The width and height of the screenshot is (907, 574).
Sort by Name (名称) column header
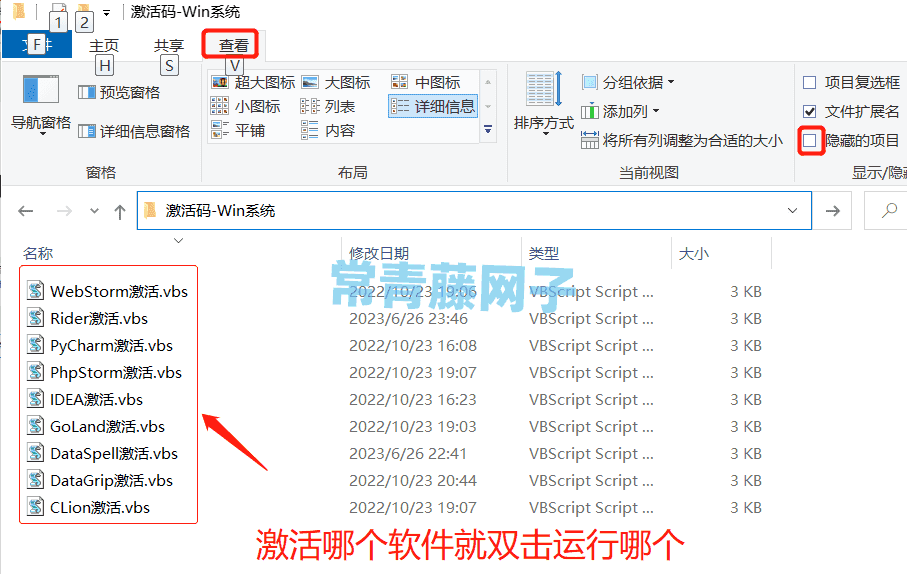pyautogui.click(x=38, y=253)
